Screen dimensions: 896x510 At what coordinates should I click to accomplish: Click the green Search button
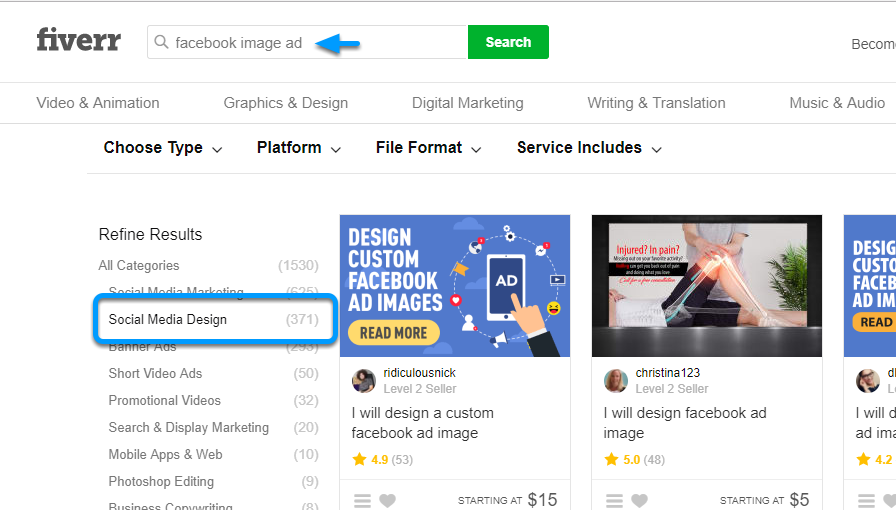[x=508, y=42]
